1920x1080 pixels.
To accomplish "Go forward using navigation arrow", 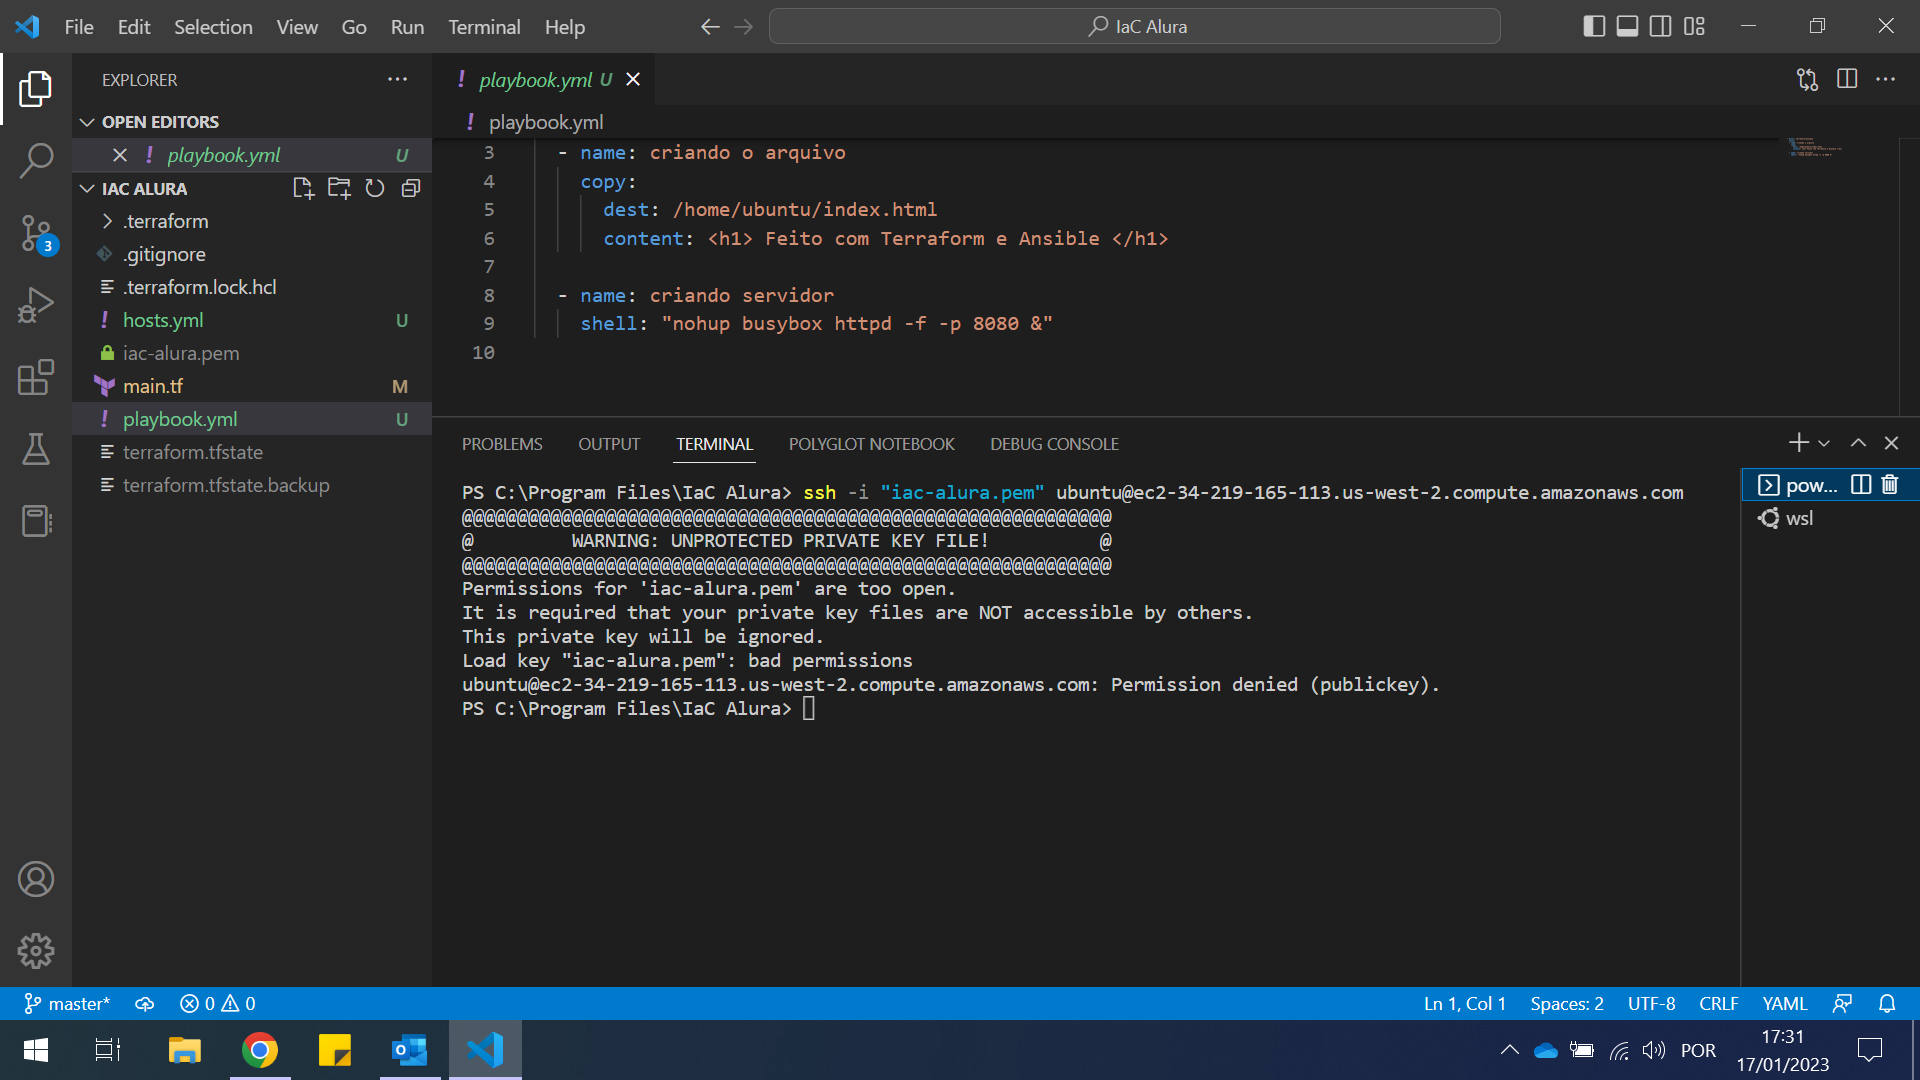I will [743, 27].
